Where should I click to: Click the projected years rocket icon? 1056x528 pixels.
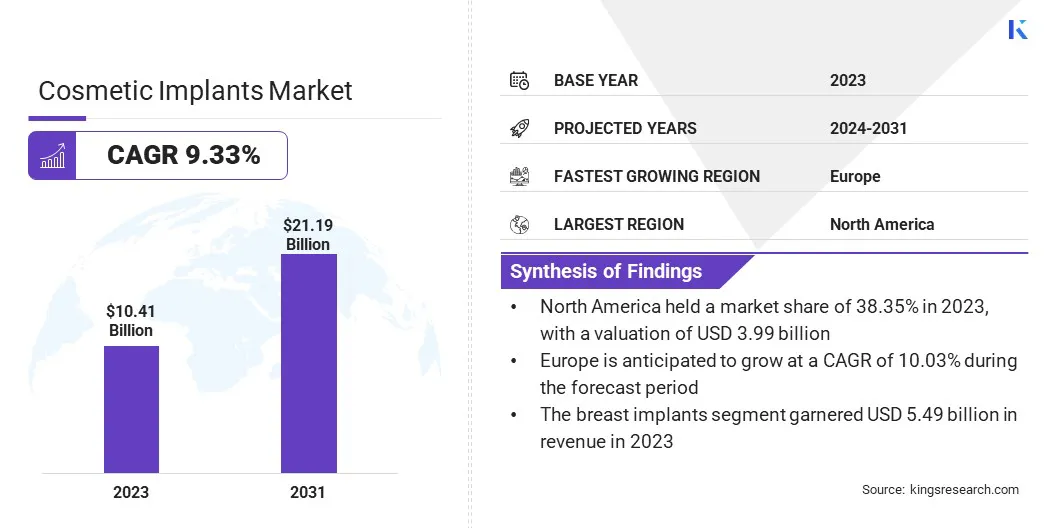click(x=519, y=128)
